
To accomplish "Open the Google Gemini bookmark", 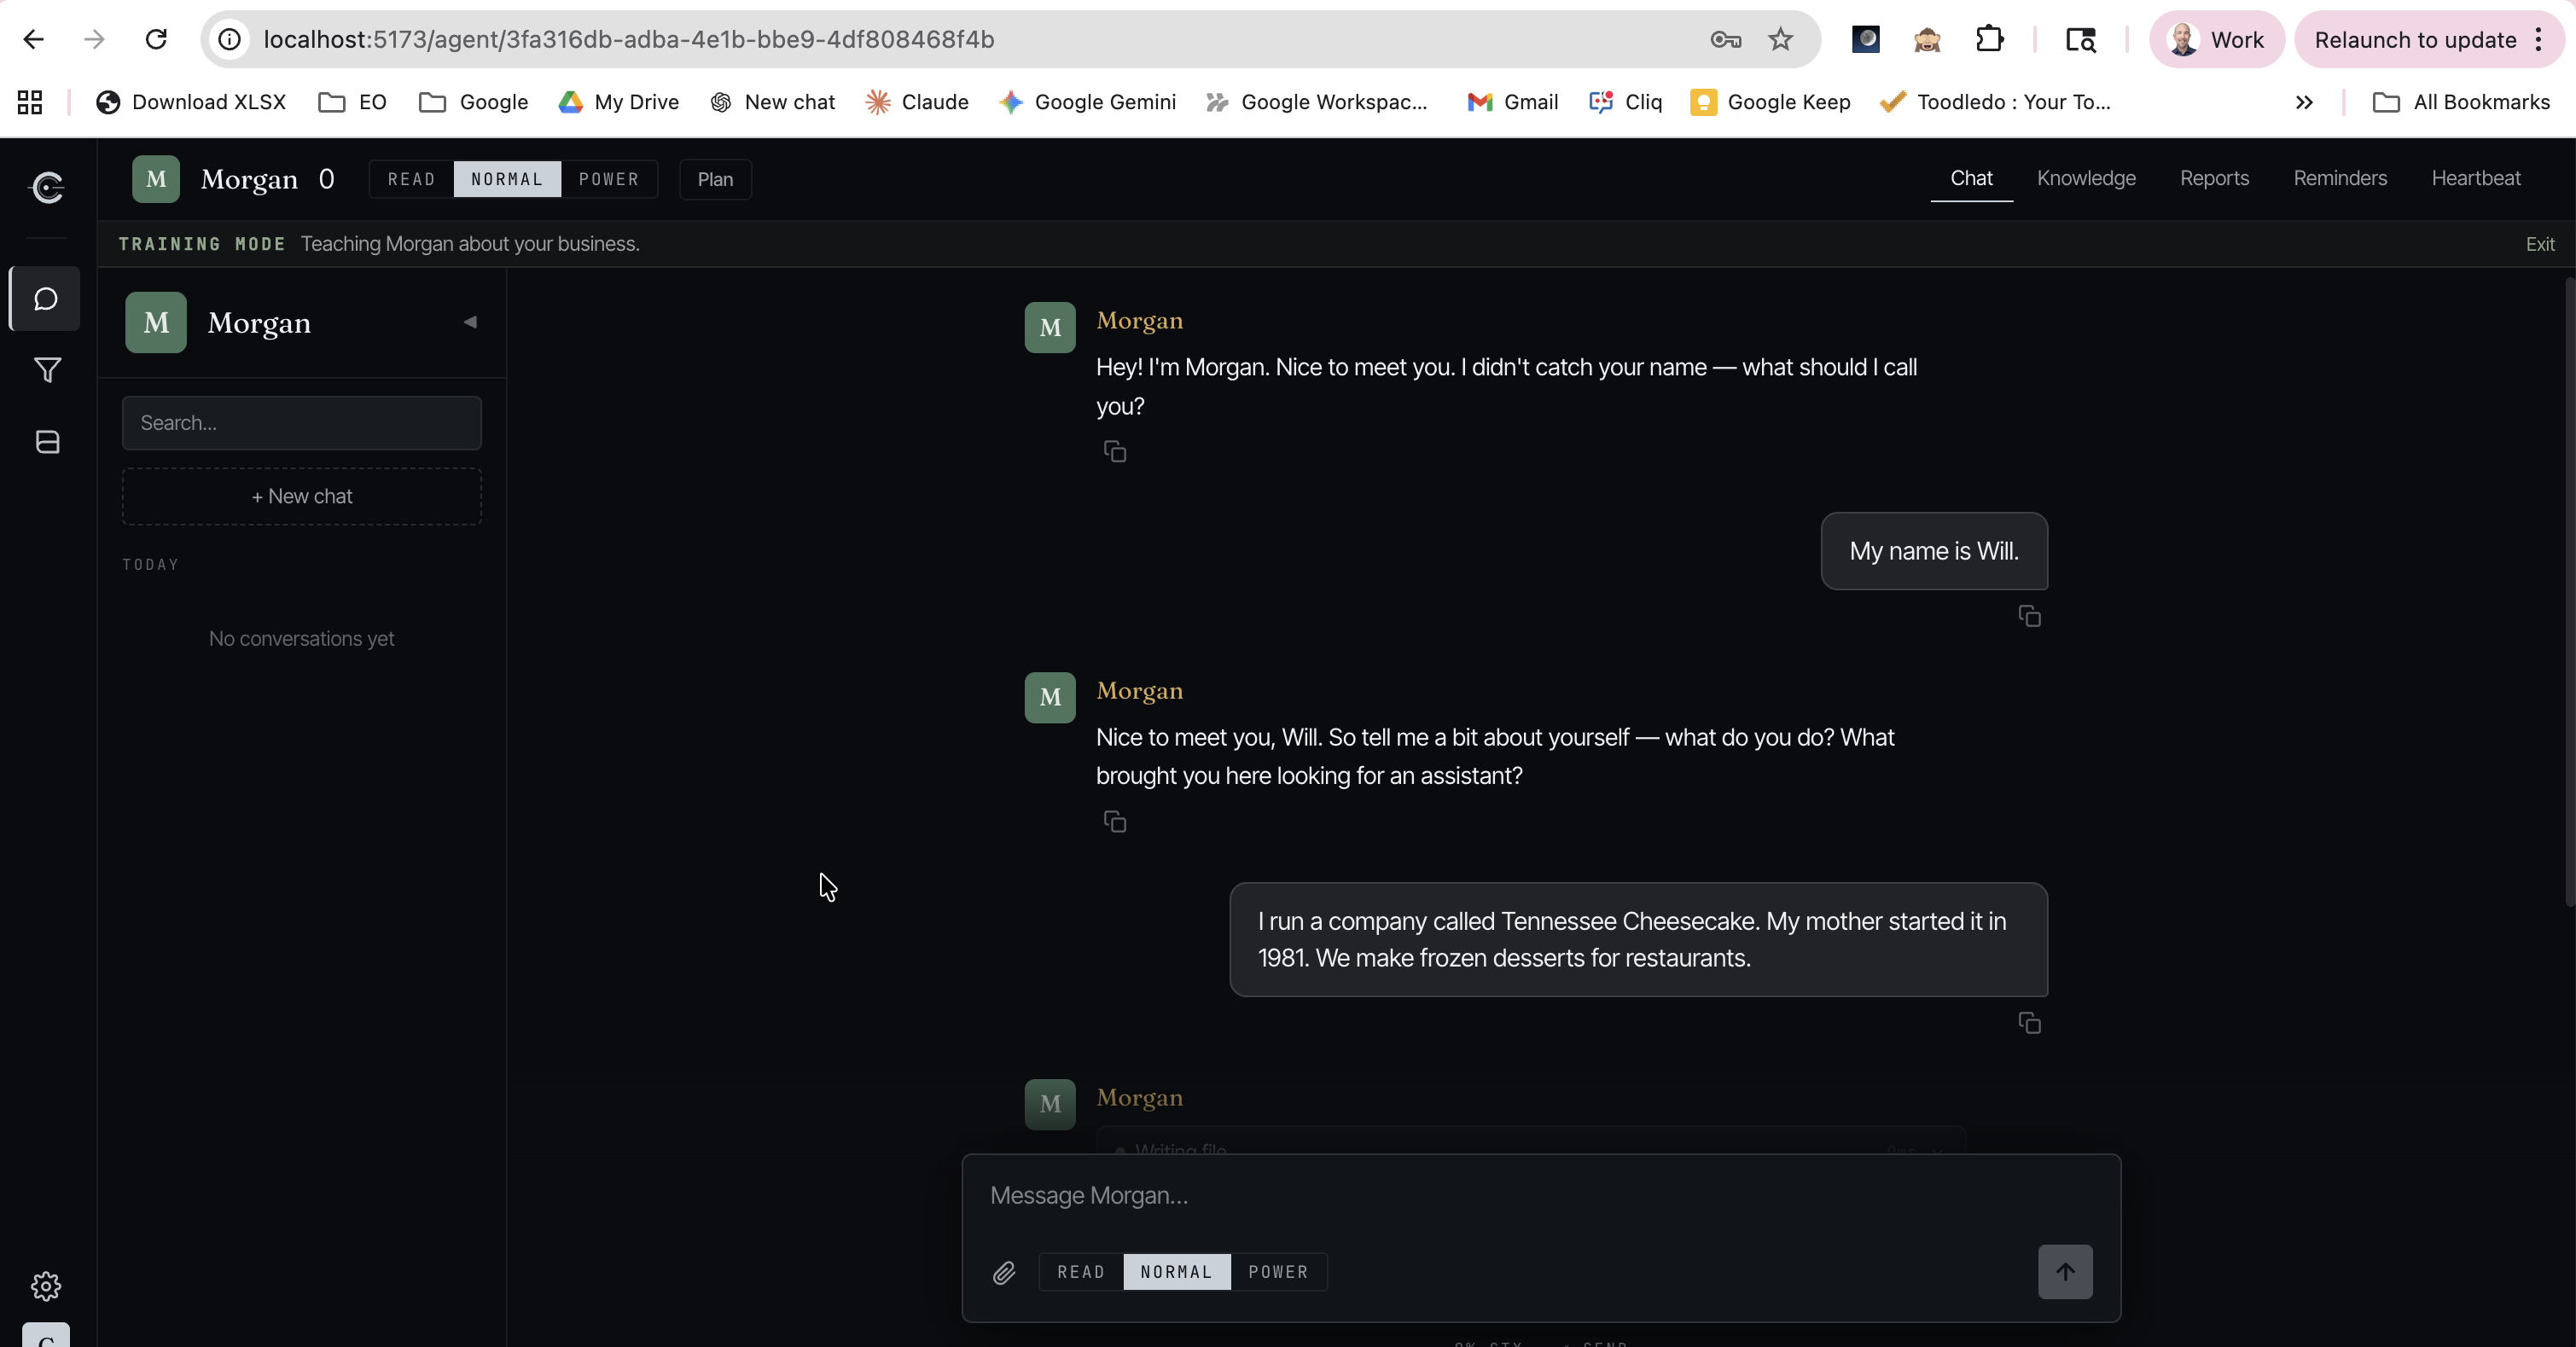I will tap(1087, 102).
